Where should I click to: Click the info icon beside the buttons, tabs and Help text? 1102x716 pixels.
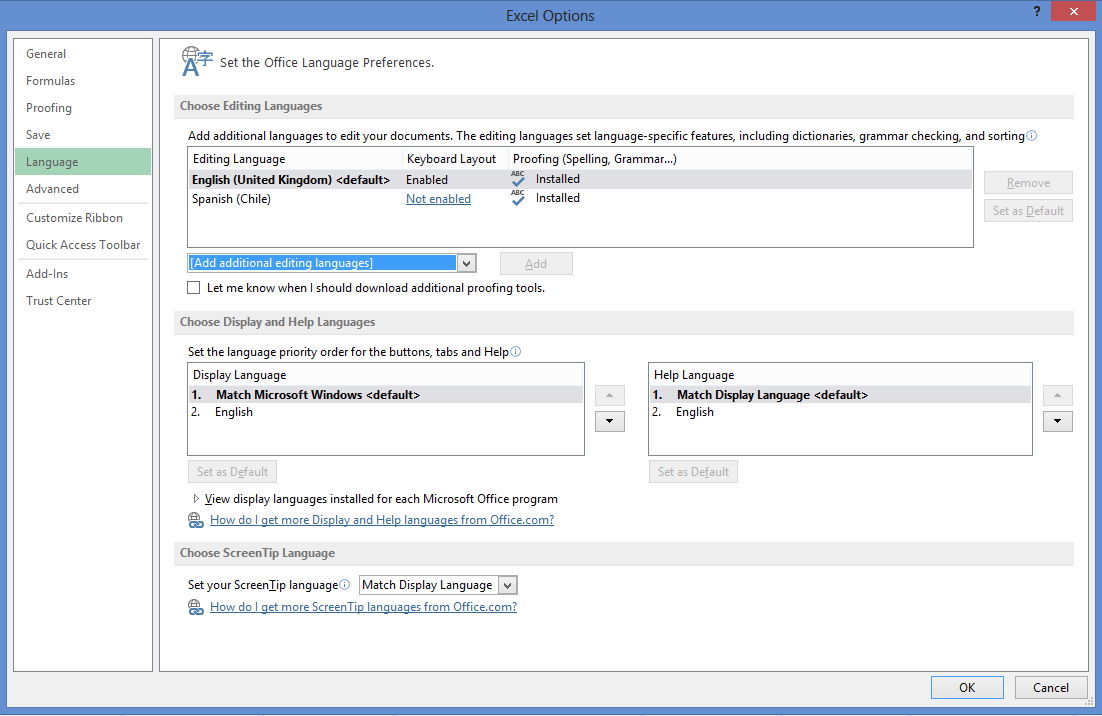[516, 351]
